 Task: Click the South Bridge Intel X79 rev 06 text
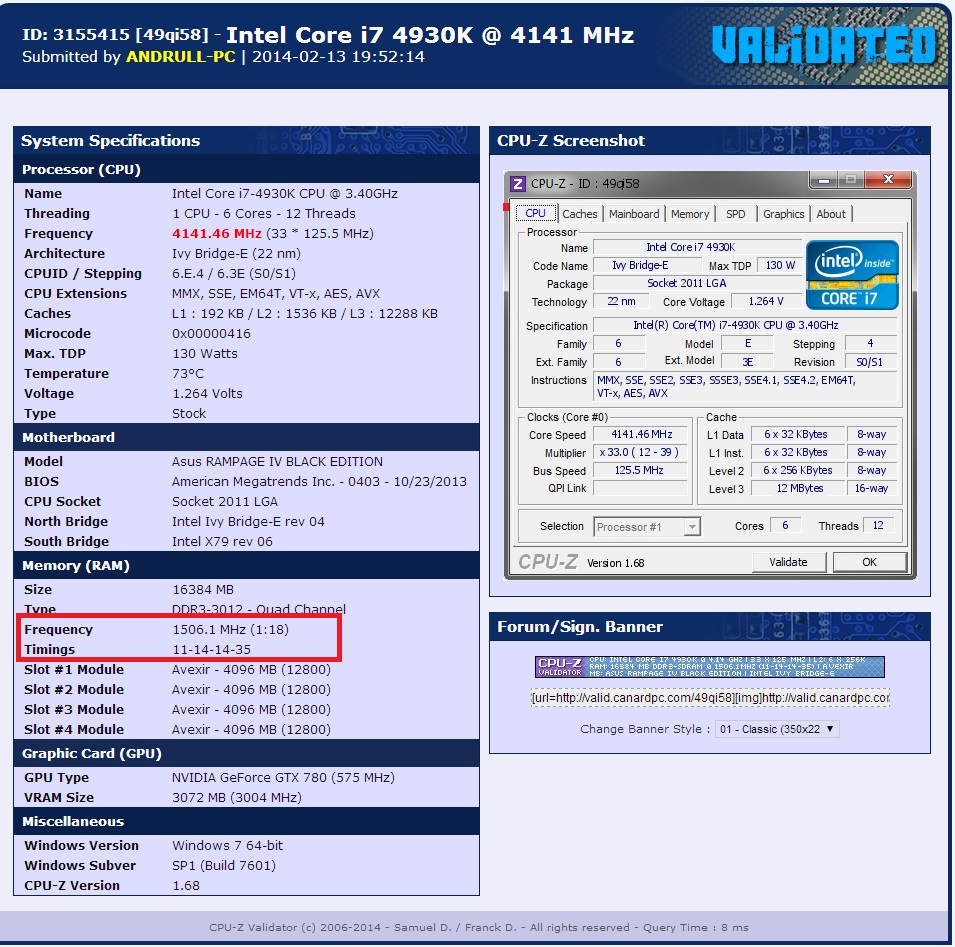222,542
